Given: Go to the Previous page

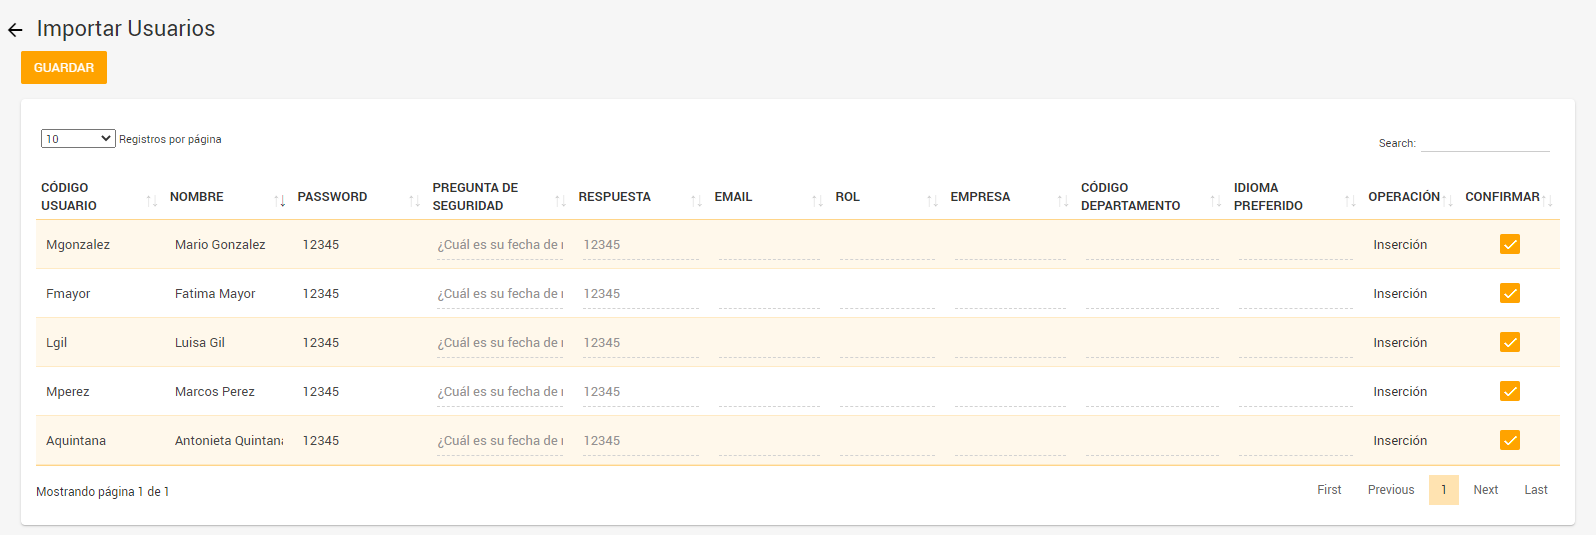Looking at the screenshot, I should click(x=1391, y=490).
